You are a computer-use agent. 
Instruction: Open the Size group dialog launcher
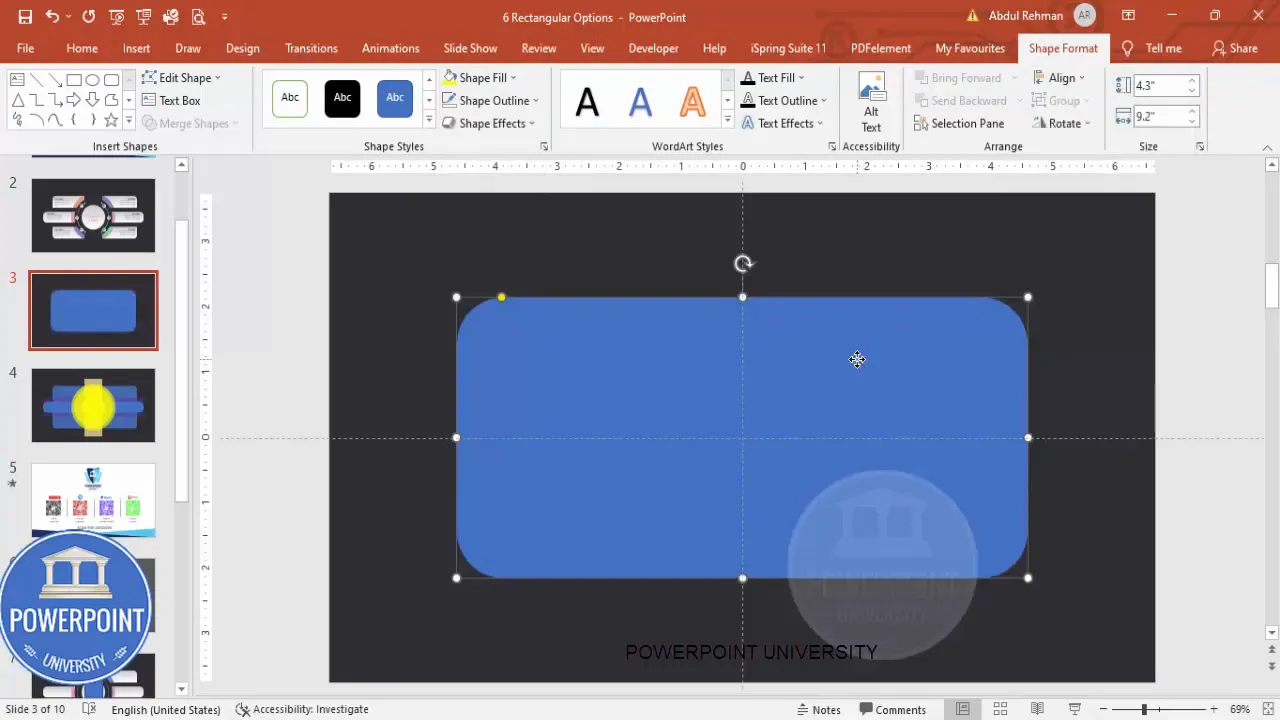coord(1200,147)
